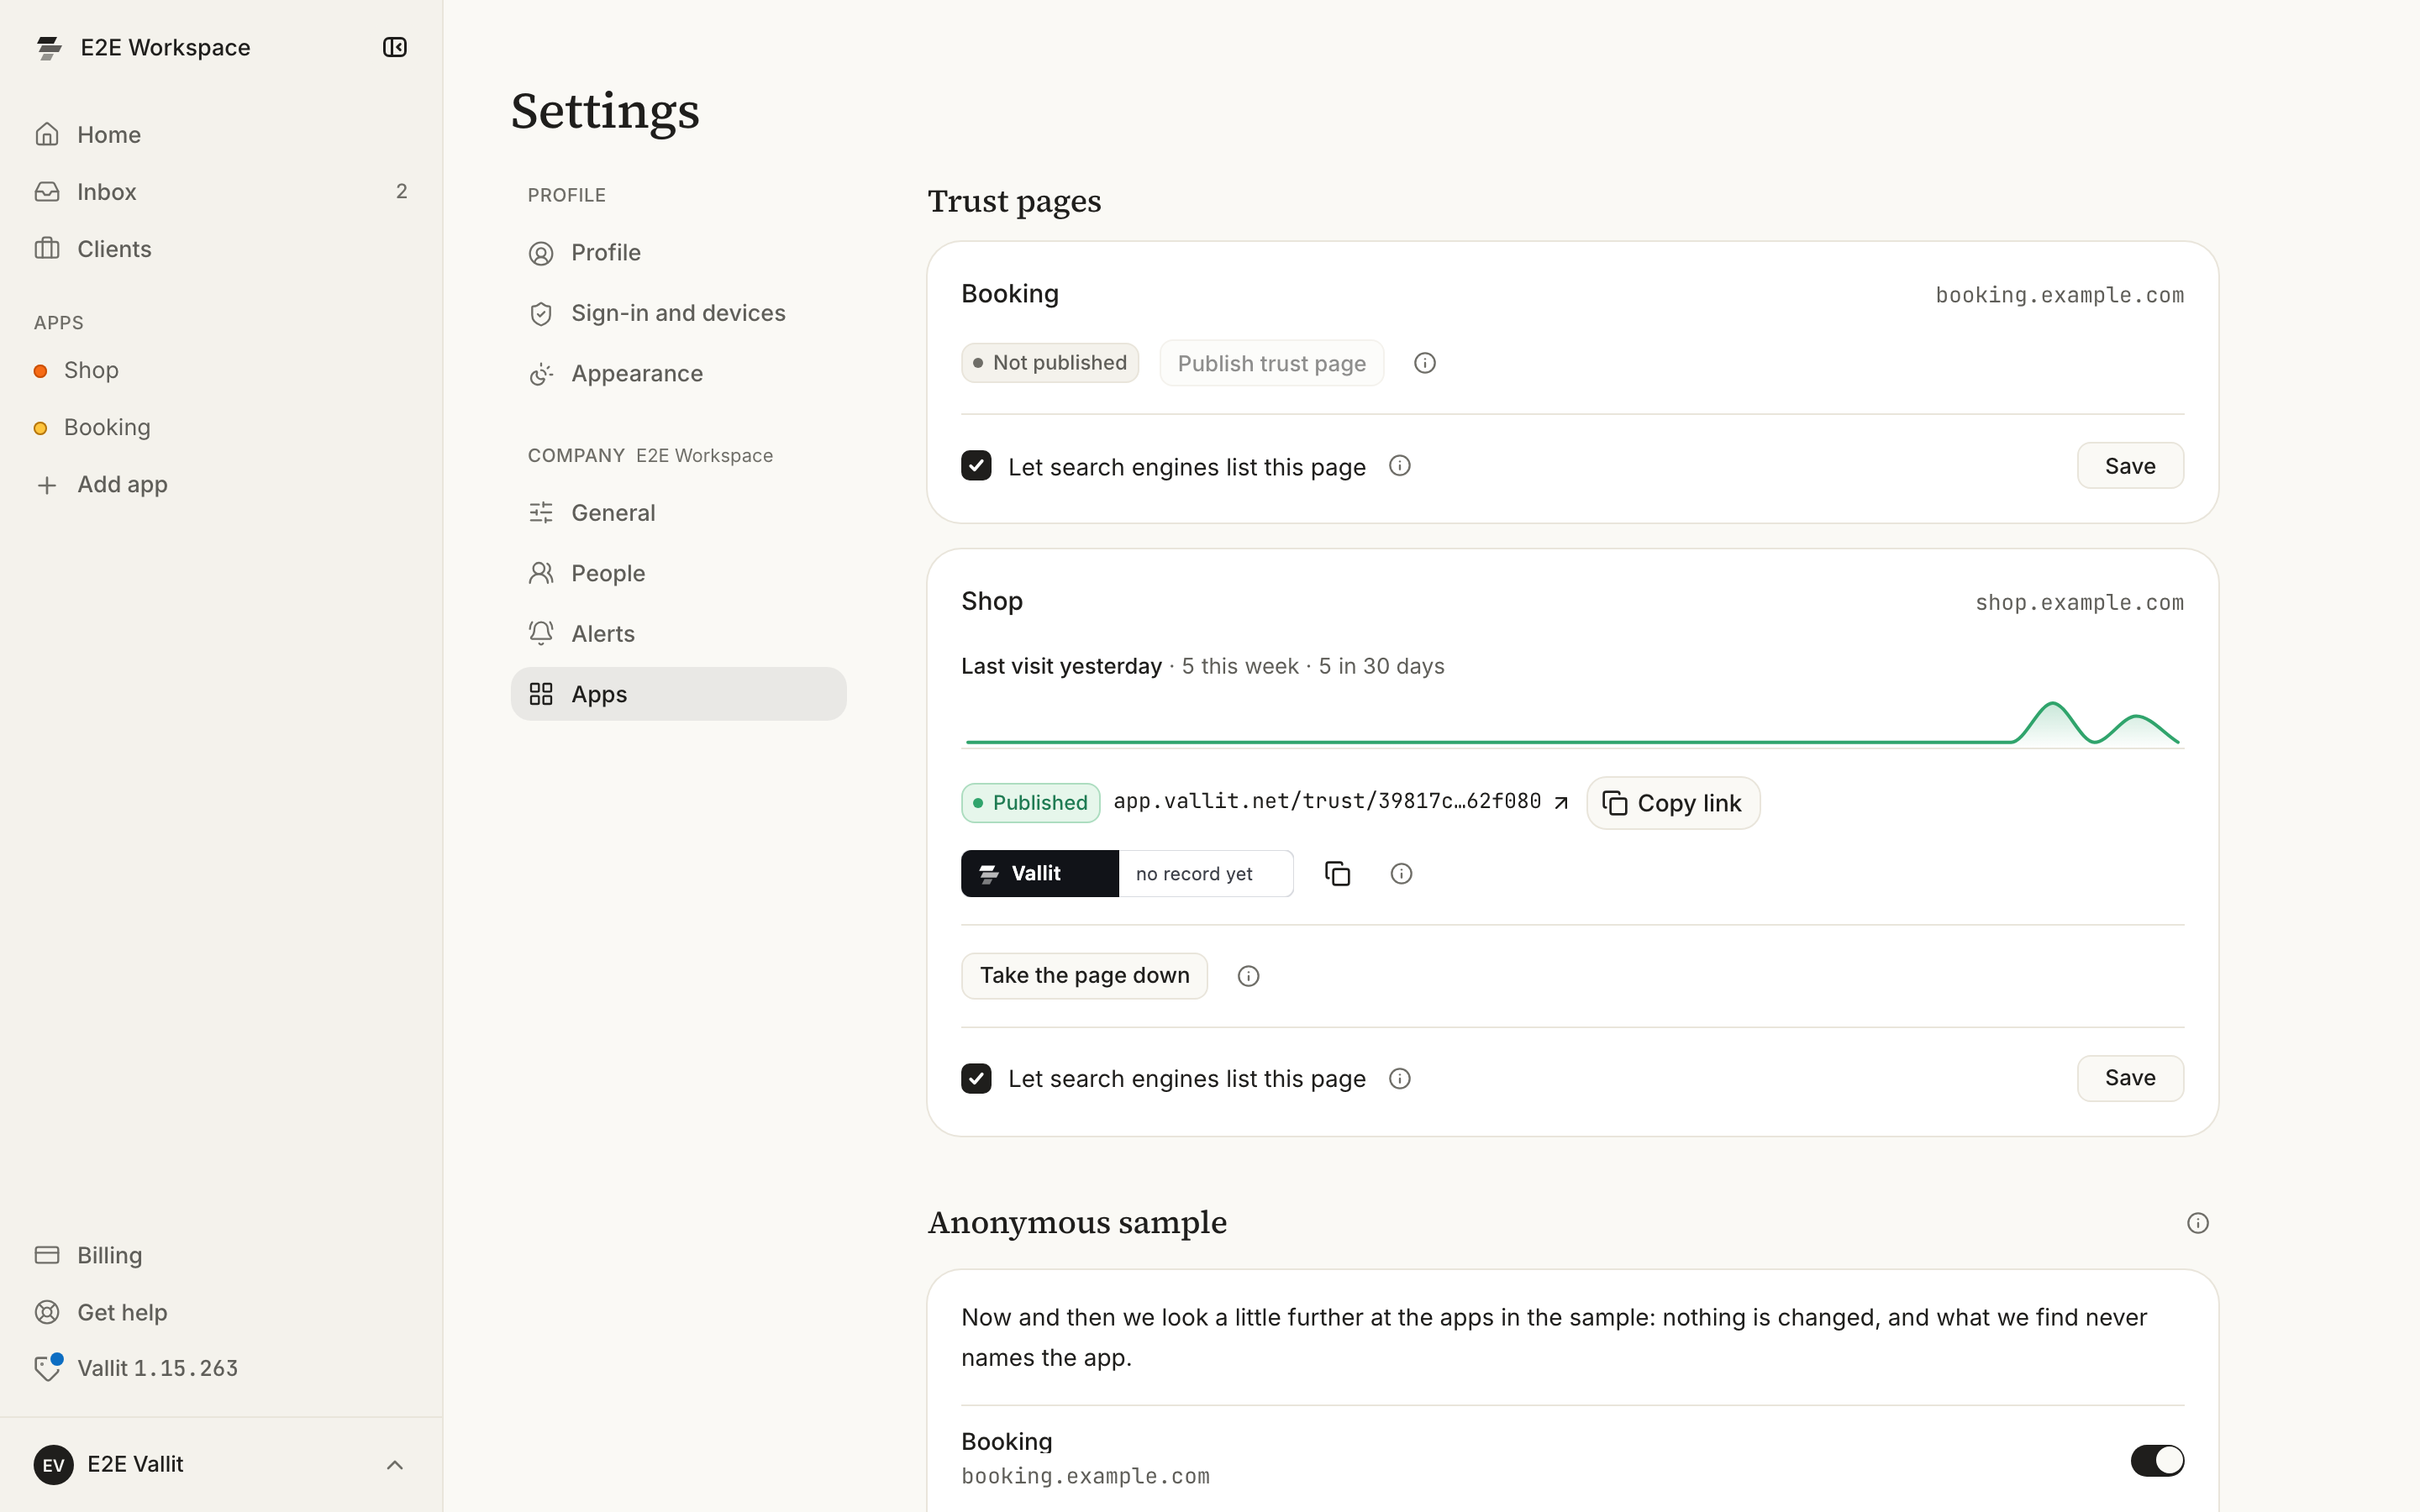Screen dimensions: 2420x1512
Task: Collapse the sidebar with the panel icon
Action: pos(395,47)
